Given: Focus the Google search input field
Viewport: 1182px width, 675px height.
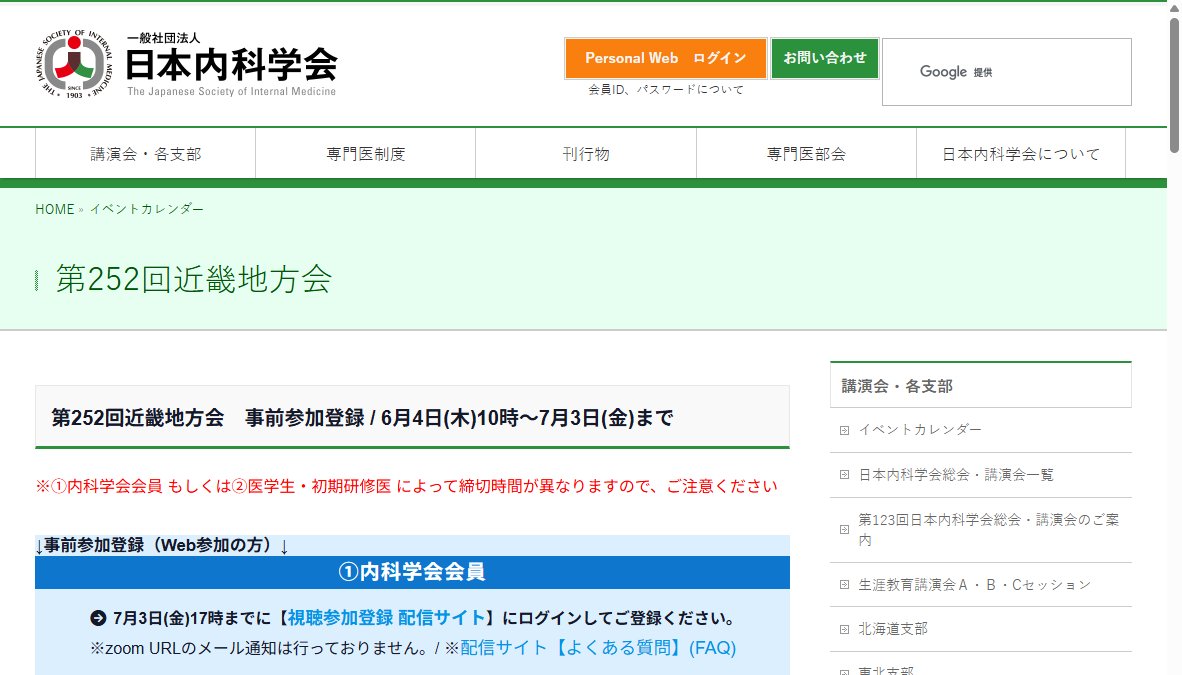Looking at the screenshot, I should (1006, 72).
